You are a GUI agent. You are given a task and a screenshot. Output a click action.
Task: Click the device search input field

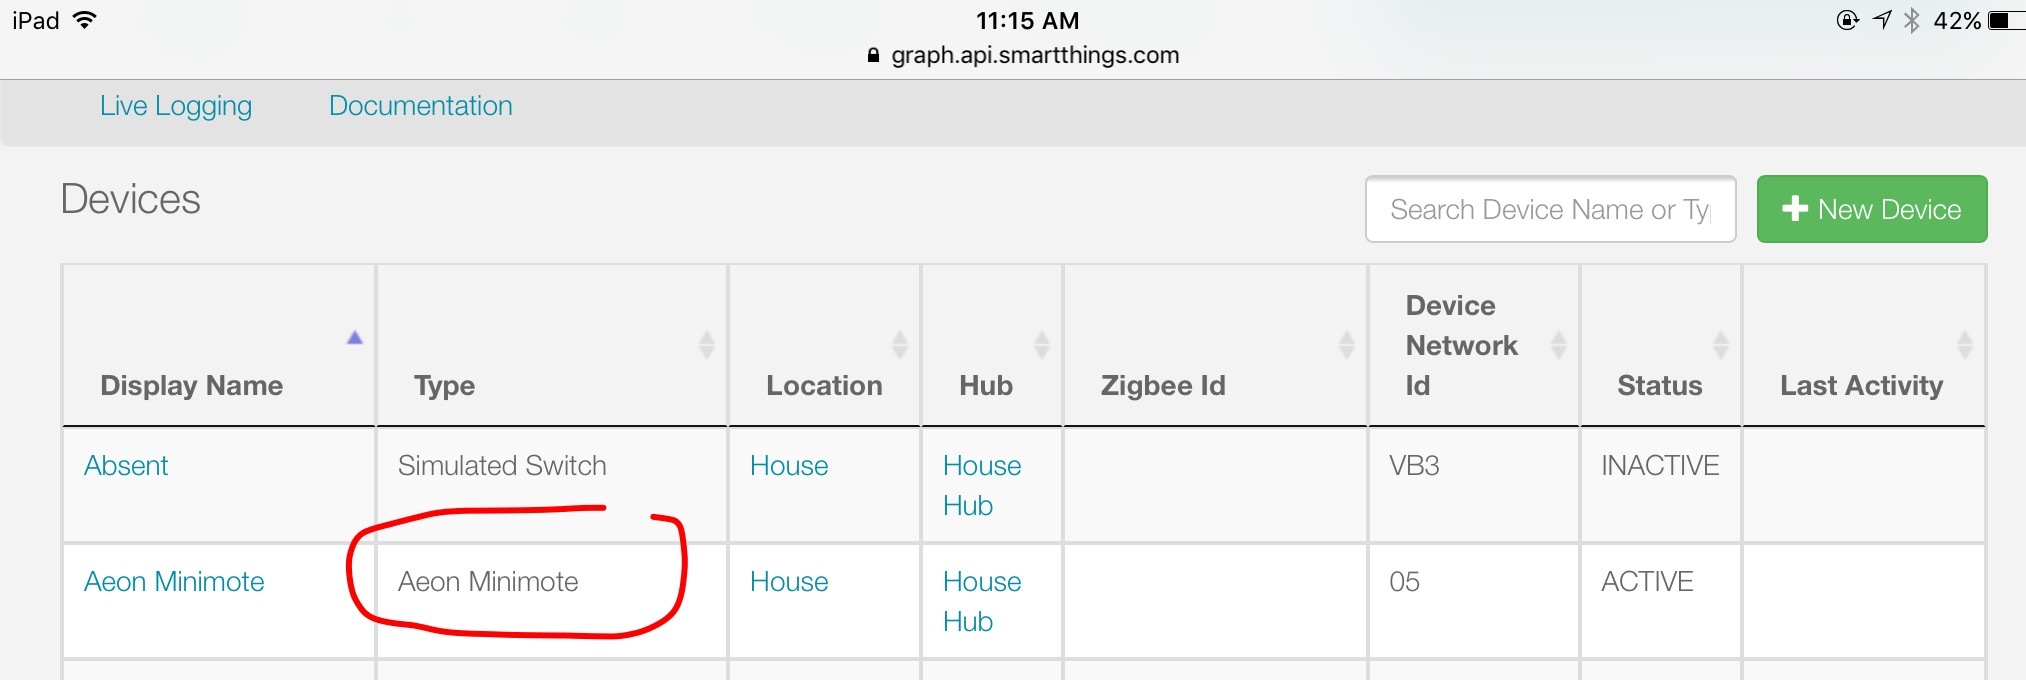tap(1550, 209)
